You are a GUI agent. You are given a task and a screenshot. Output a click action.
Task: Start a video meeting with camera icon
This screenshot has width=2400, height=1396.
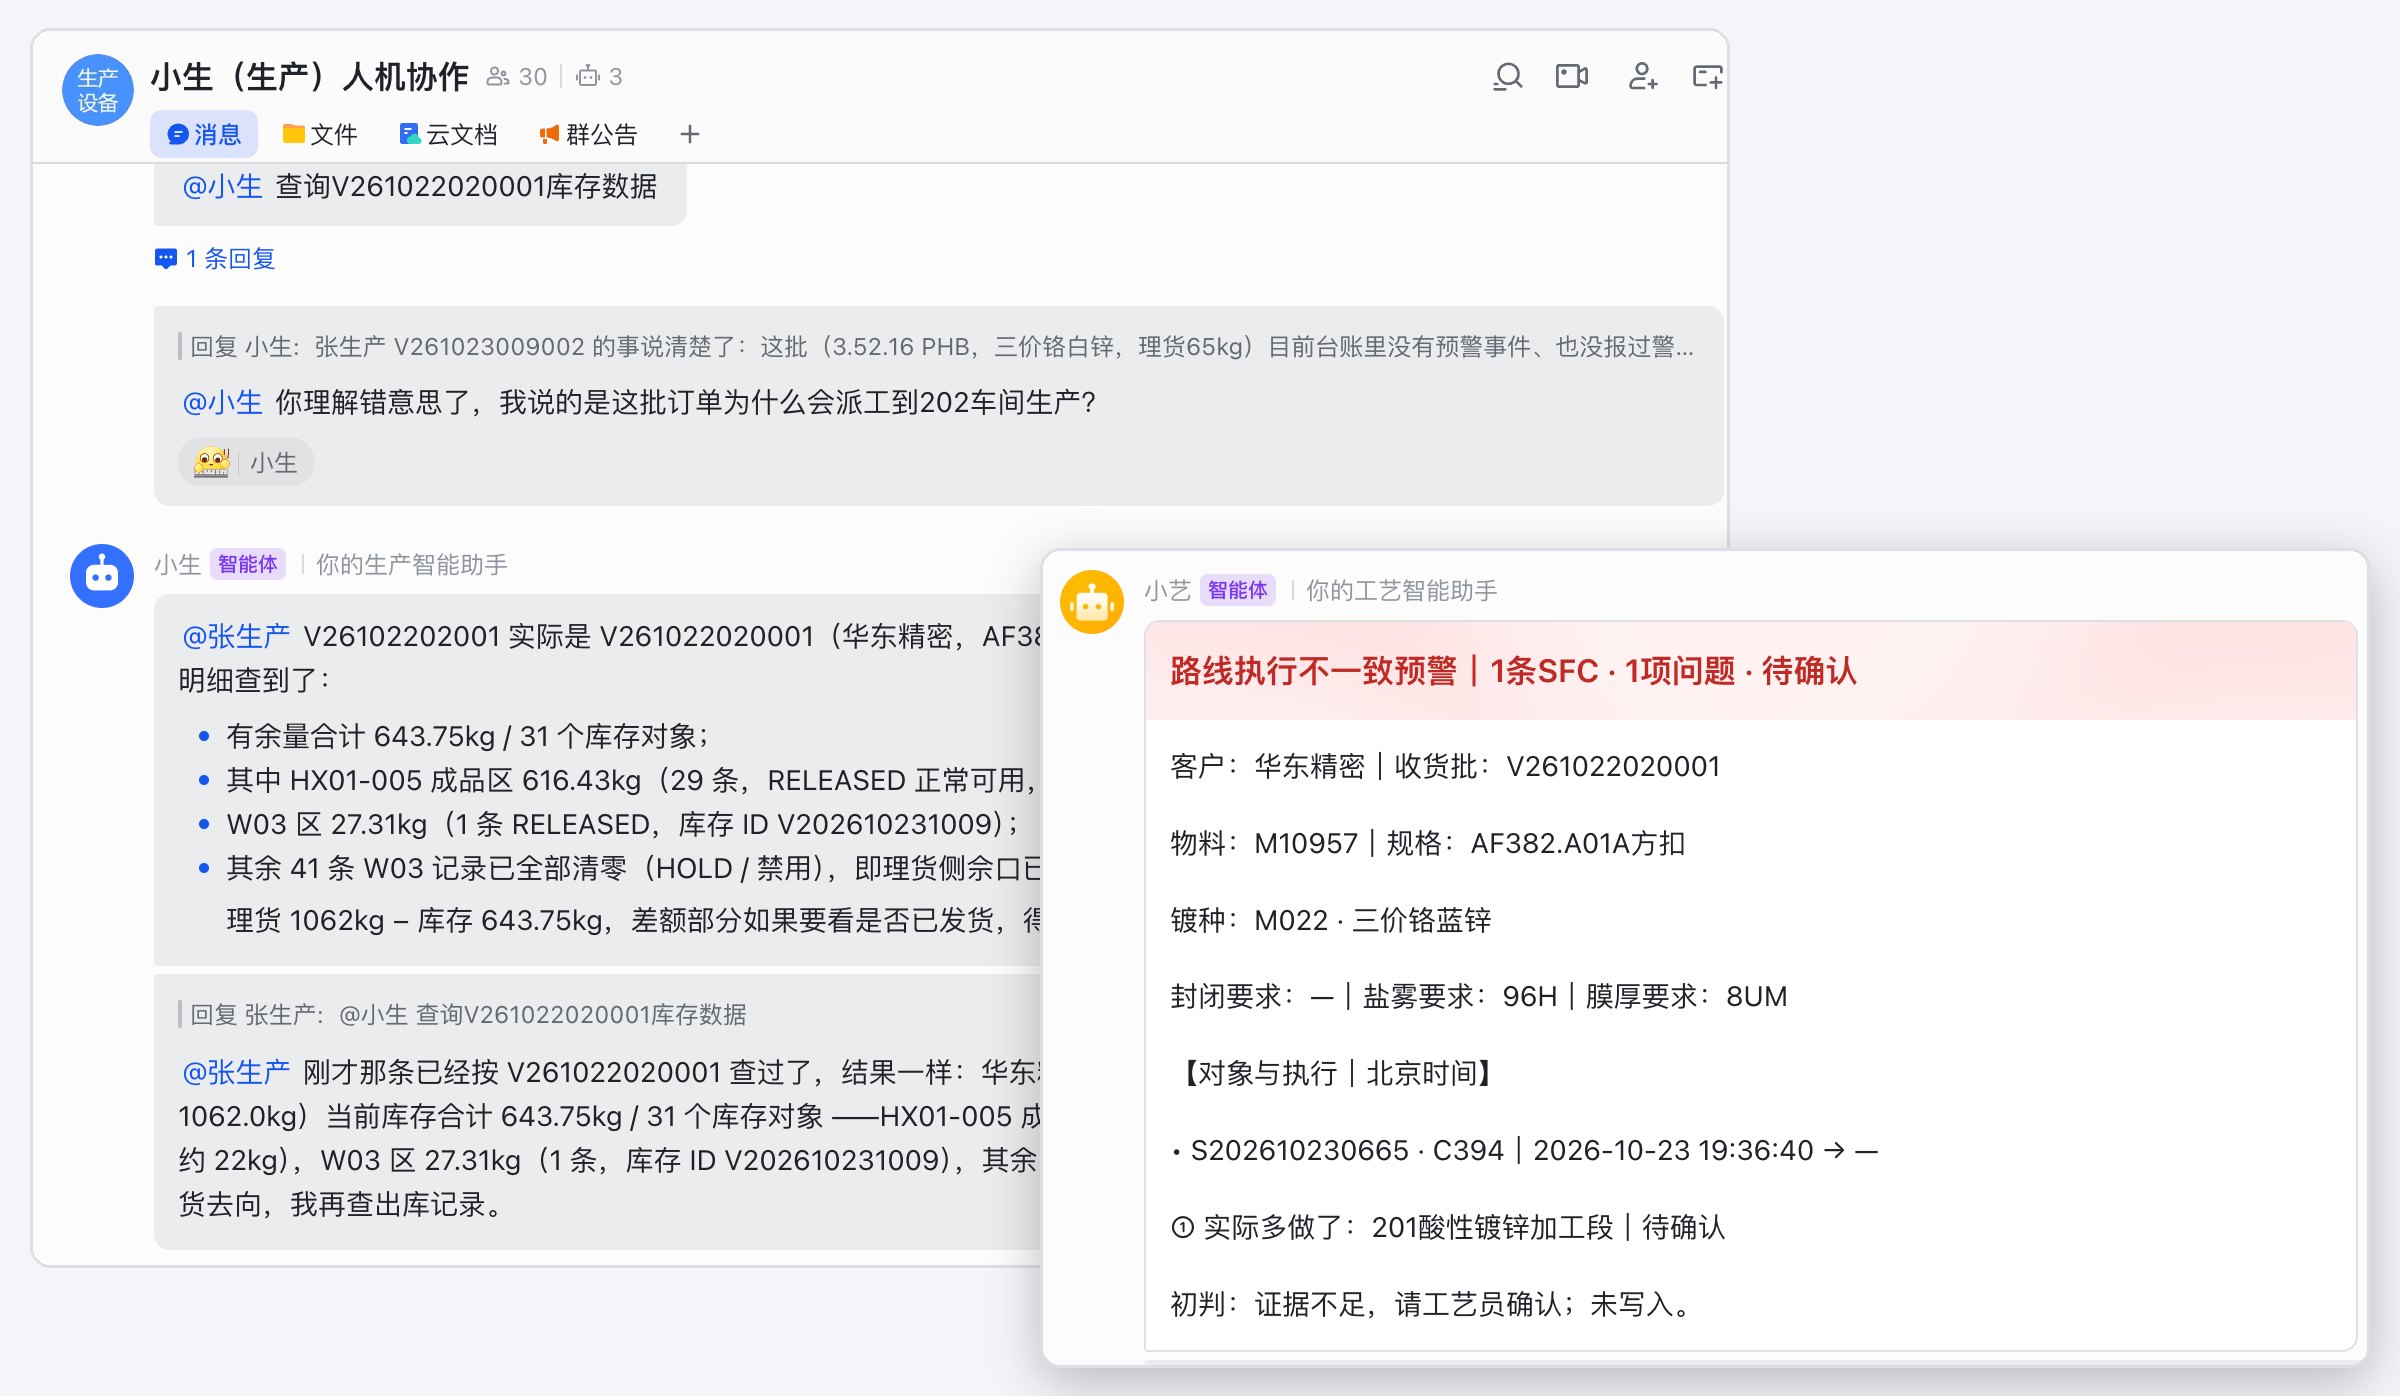coord(1572,76)
